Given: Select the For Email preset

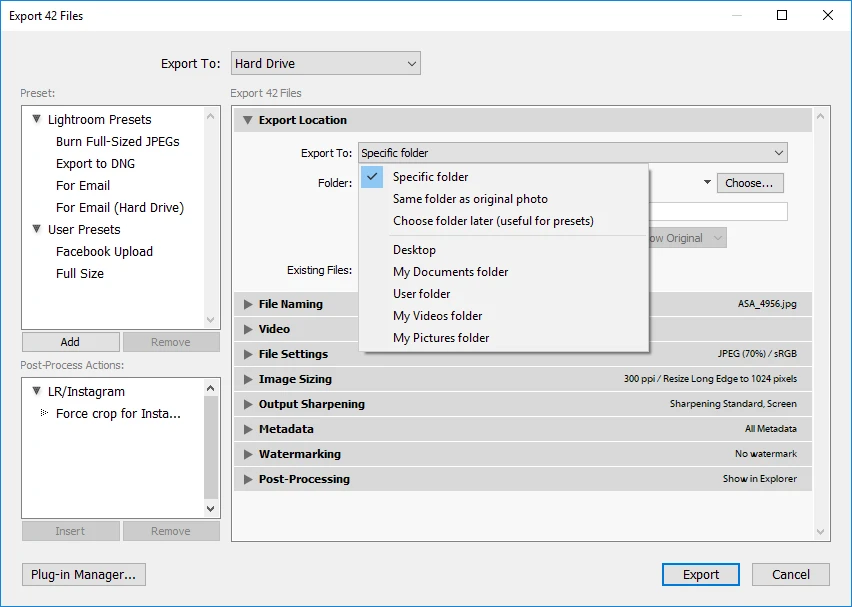Looking at the screenshot, I should tap(83, 186).
